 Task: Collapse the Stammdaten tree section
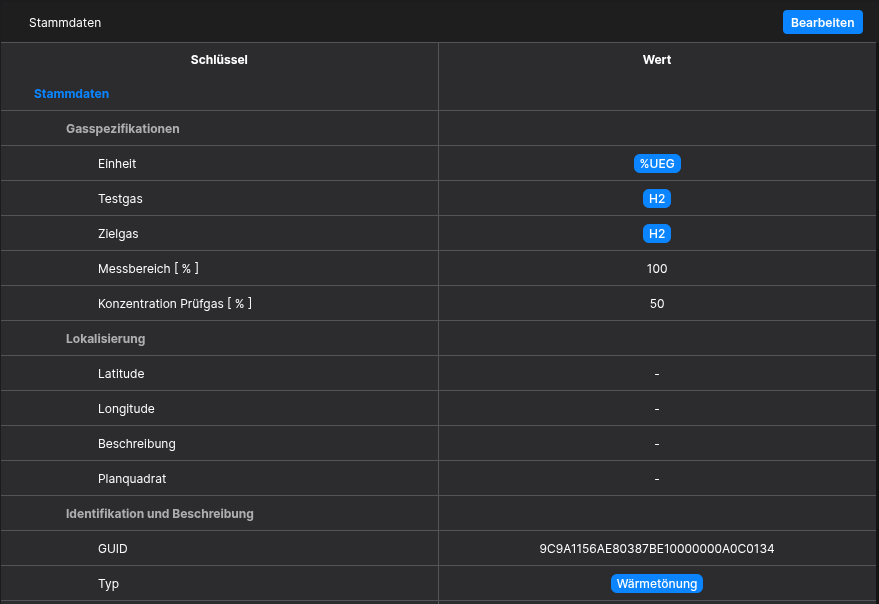(71, 94)
